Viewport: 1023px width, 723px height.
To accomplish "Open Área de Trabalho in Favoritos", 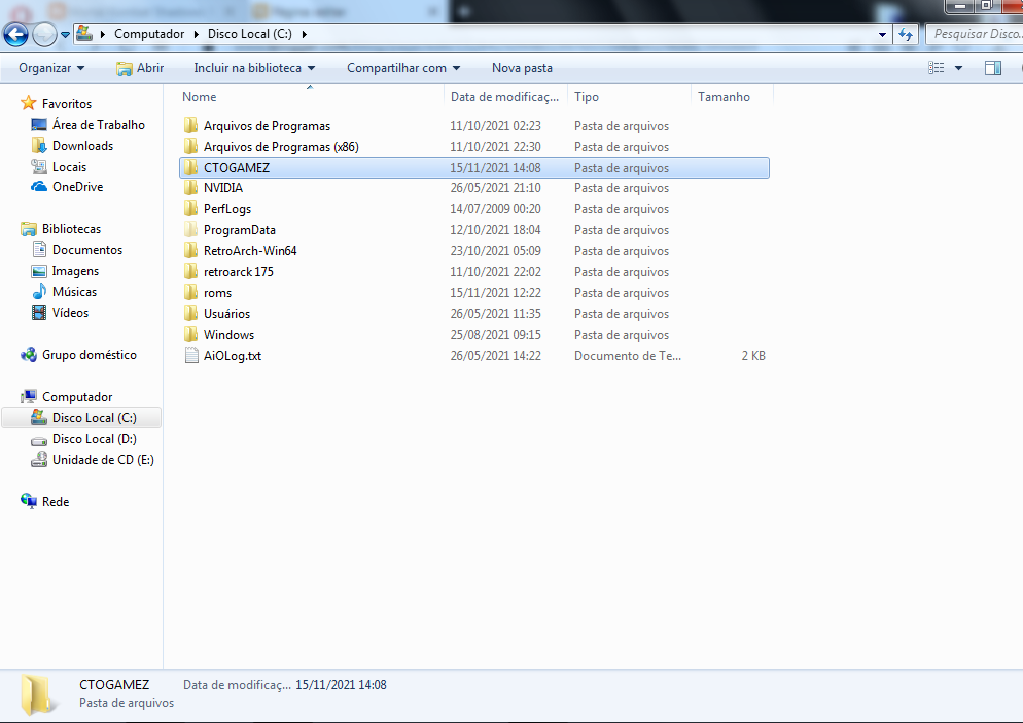I will point(99,125).
